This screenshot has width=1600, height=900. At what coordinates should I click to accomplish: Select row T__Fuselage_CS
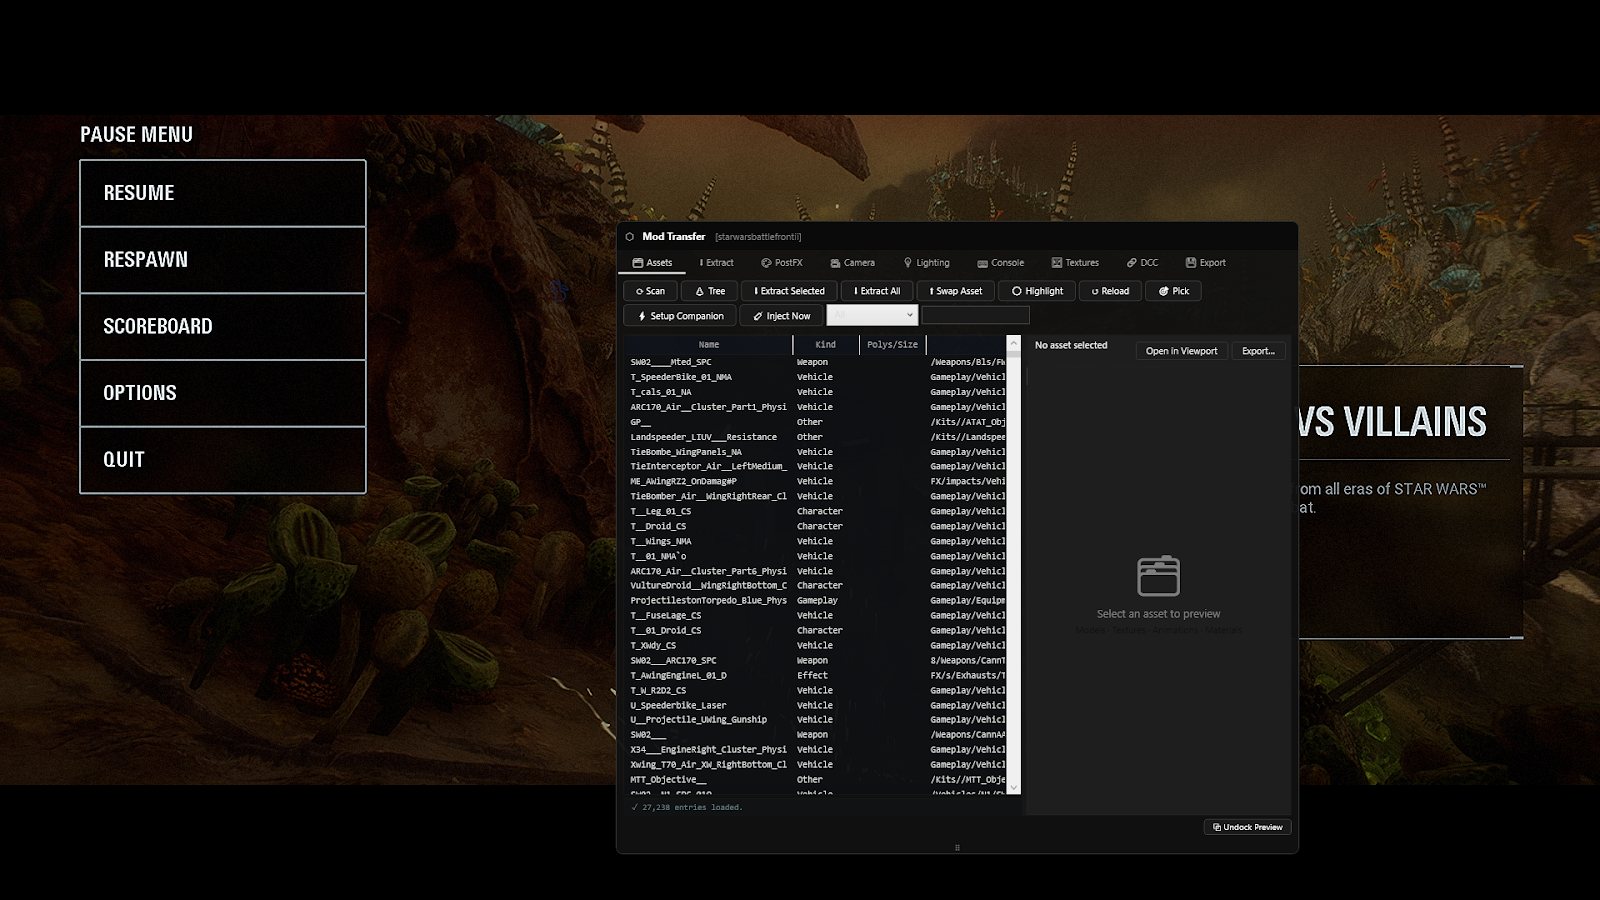[x=816, y=615]
